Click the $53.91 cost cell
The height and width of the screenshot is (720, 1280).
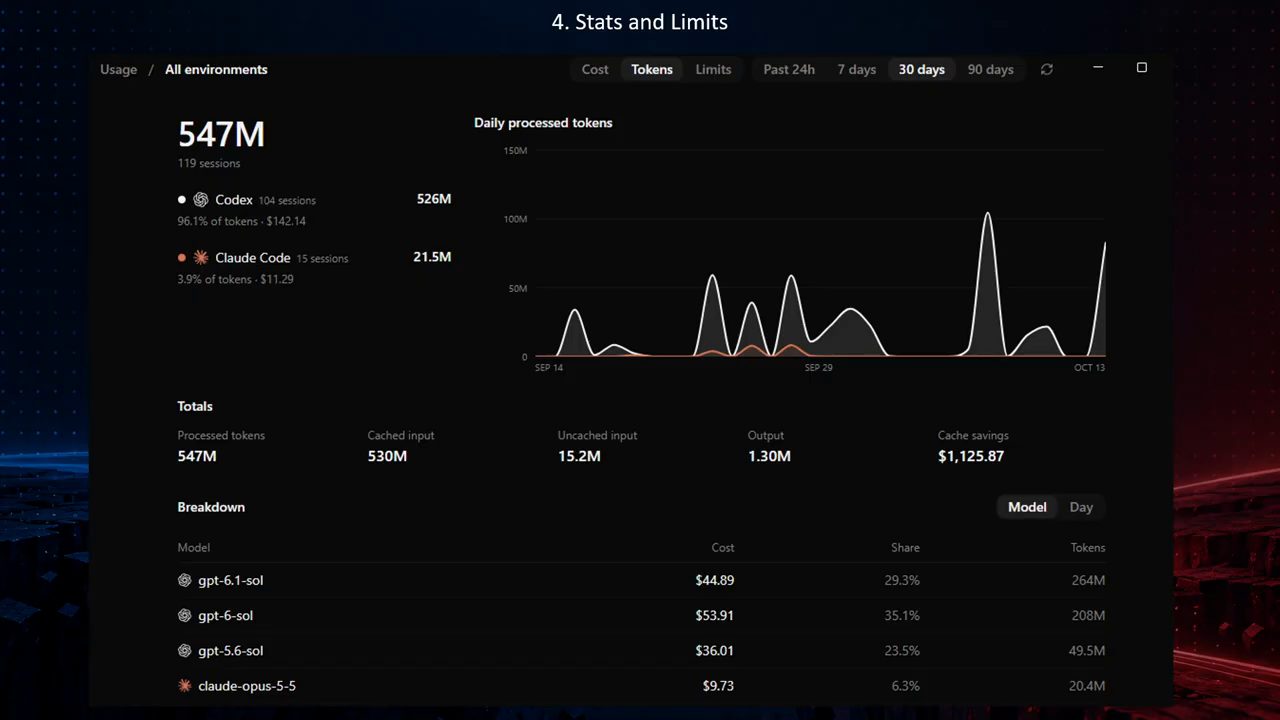coord(715,615)
